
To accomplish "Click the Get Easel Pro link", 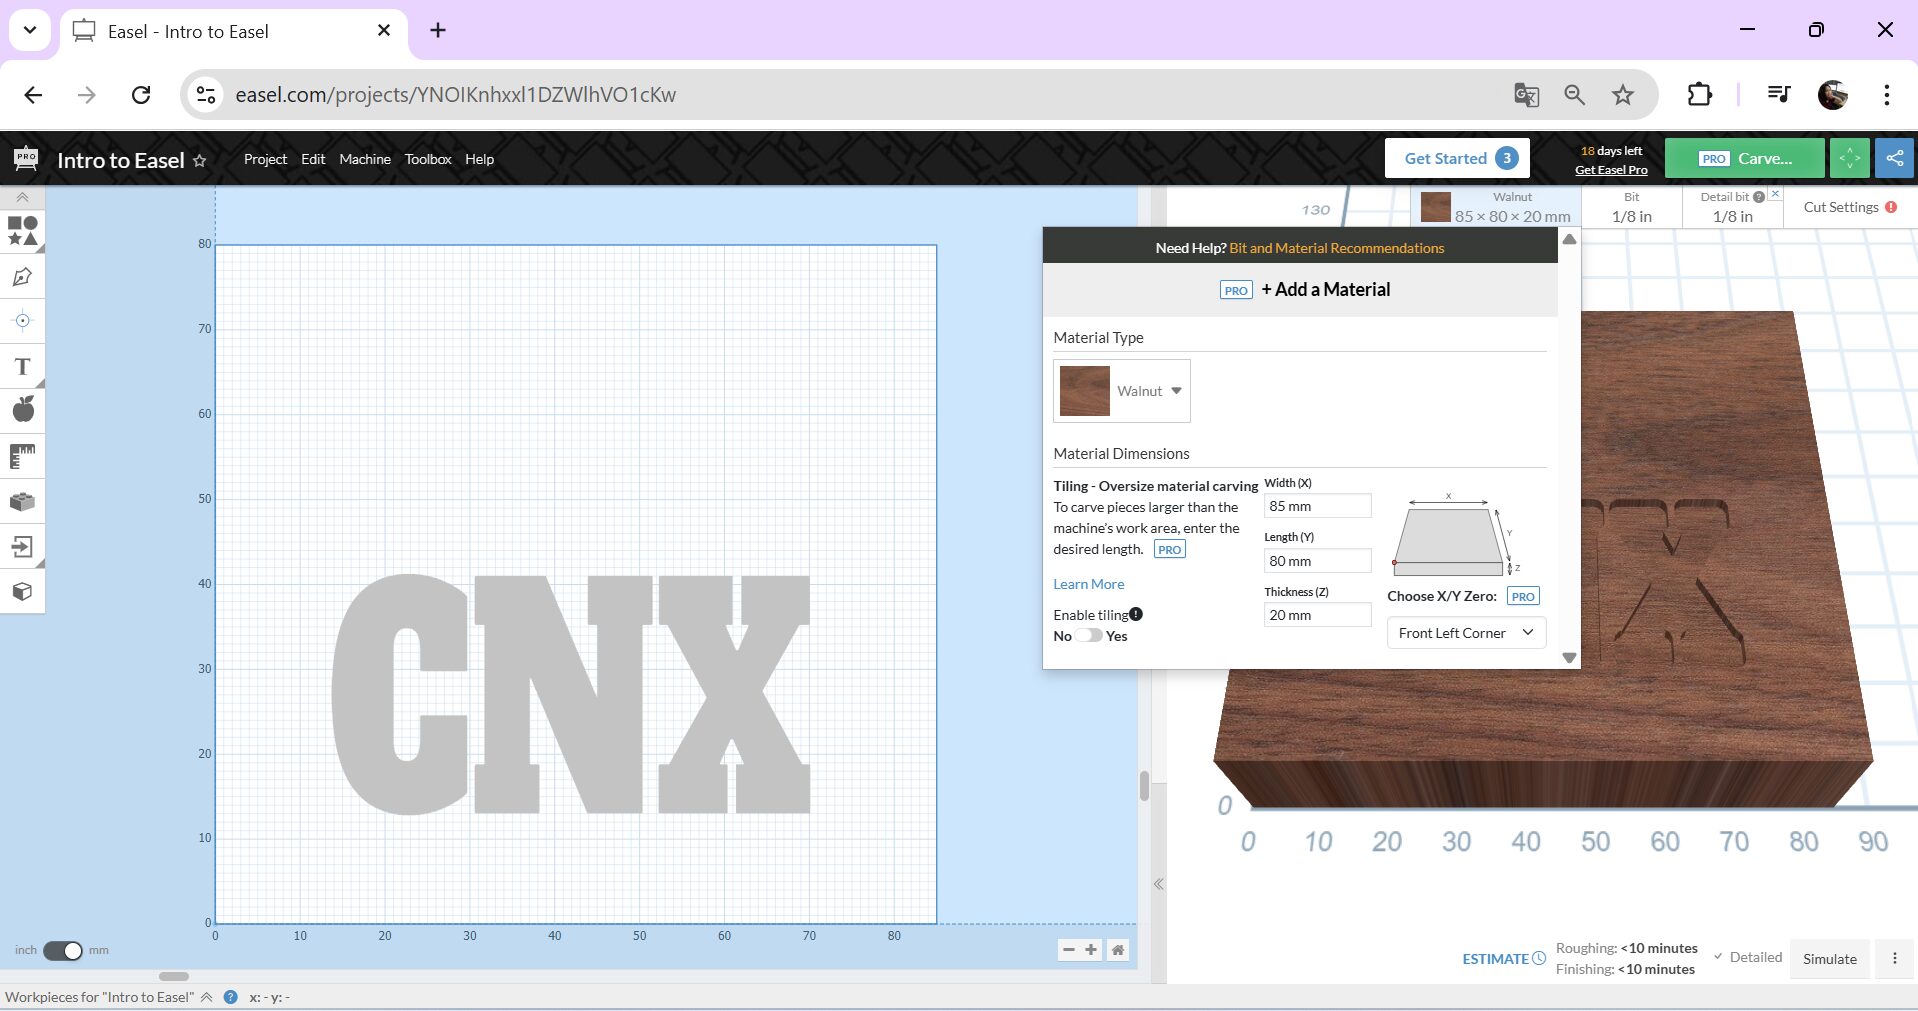I will point(1611,170).
